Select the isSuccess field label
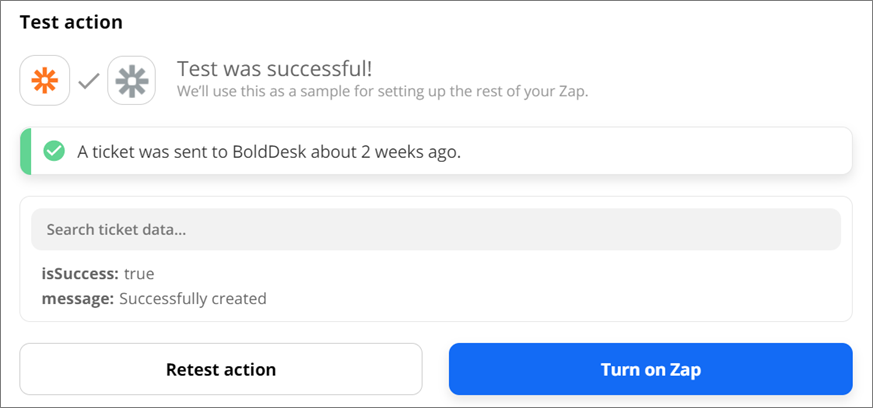Viewport: 873px width, 408px height. pyautogui.click(x=80, y=274)
